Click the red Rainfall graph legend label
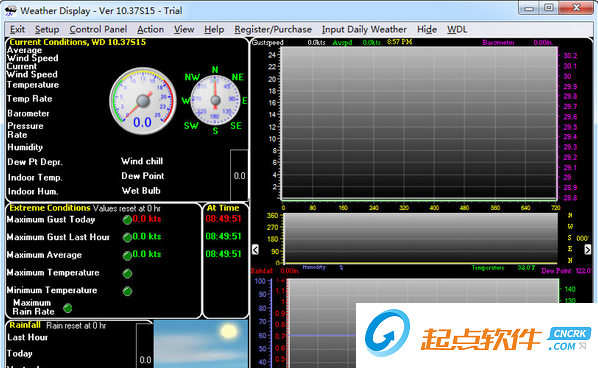Viewport: 598px width, 368px height. [262, 271]
